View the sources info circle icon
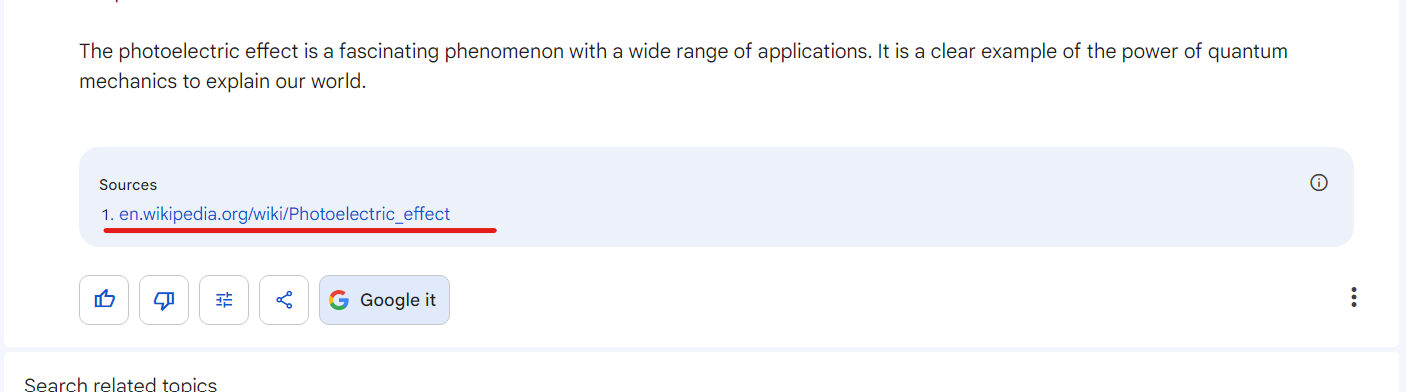This screenshot has width=1406, height=392. pos(1319,183)
